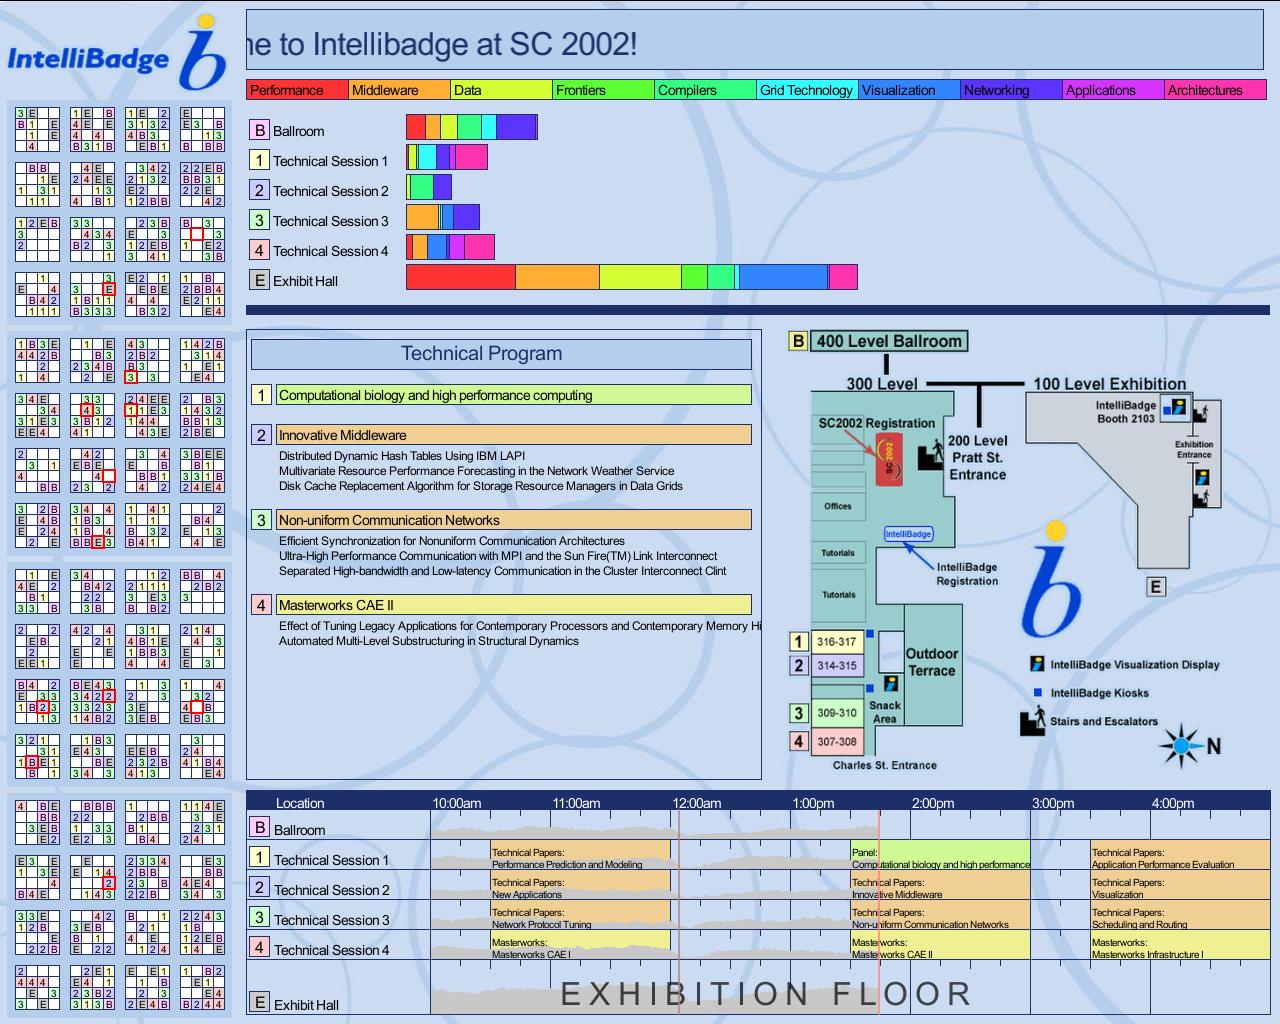The image size is (1280, 1024).
Task: Select the red Performance legend swatch
Action: point(297,90)
